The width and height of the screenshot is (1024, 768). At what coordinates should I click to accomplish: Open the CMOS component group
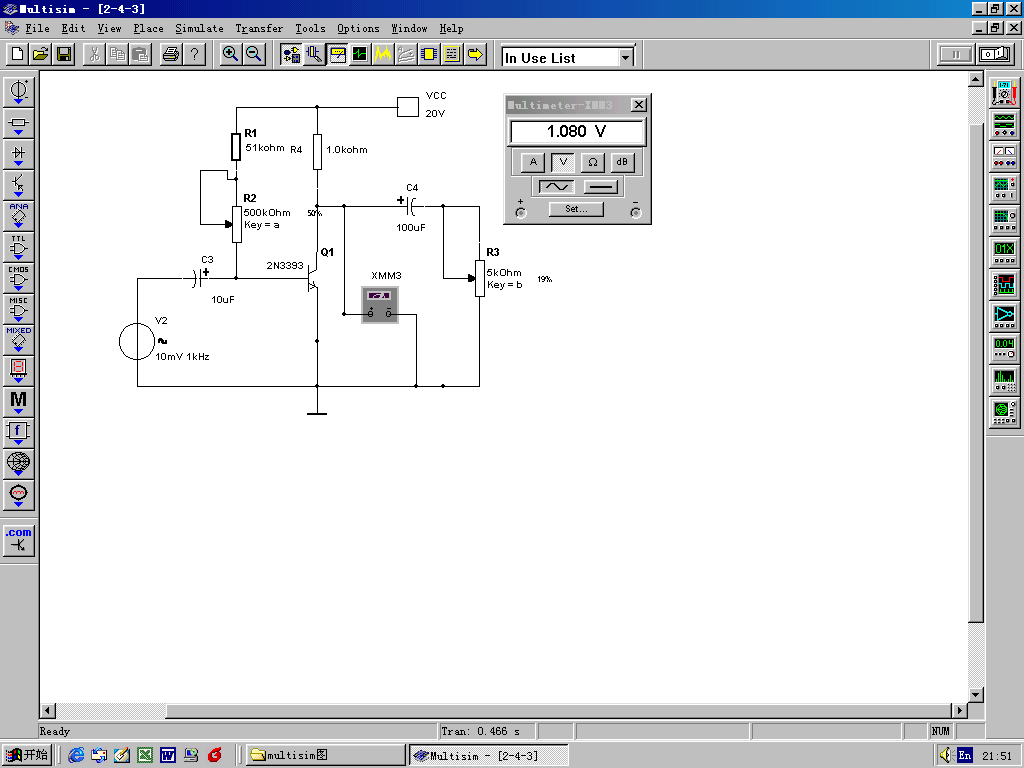[18, 278]
